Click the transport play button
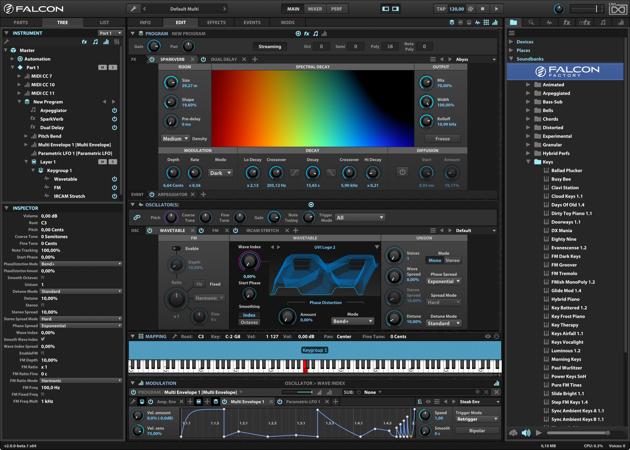Screen dimensions: 630x450 495,8
